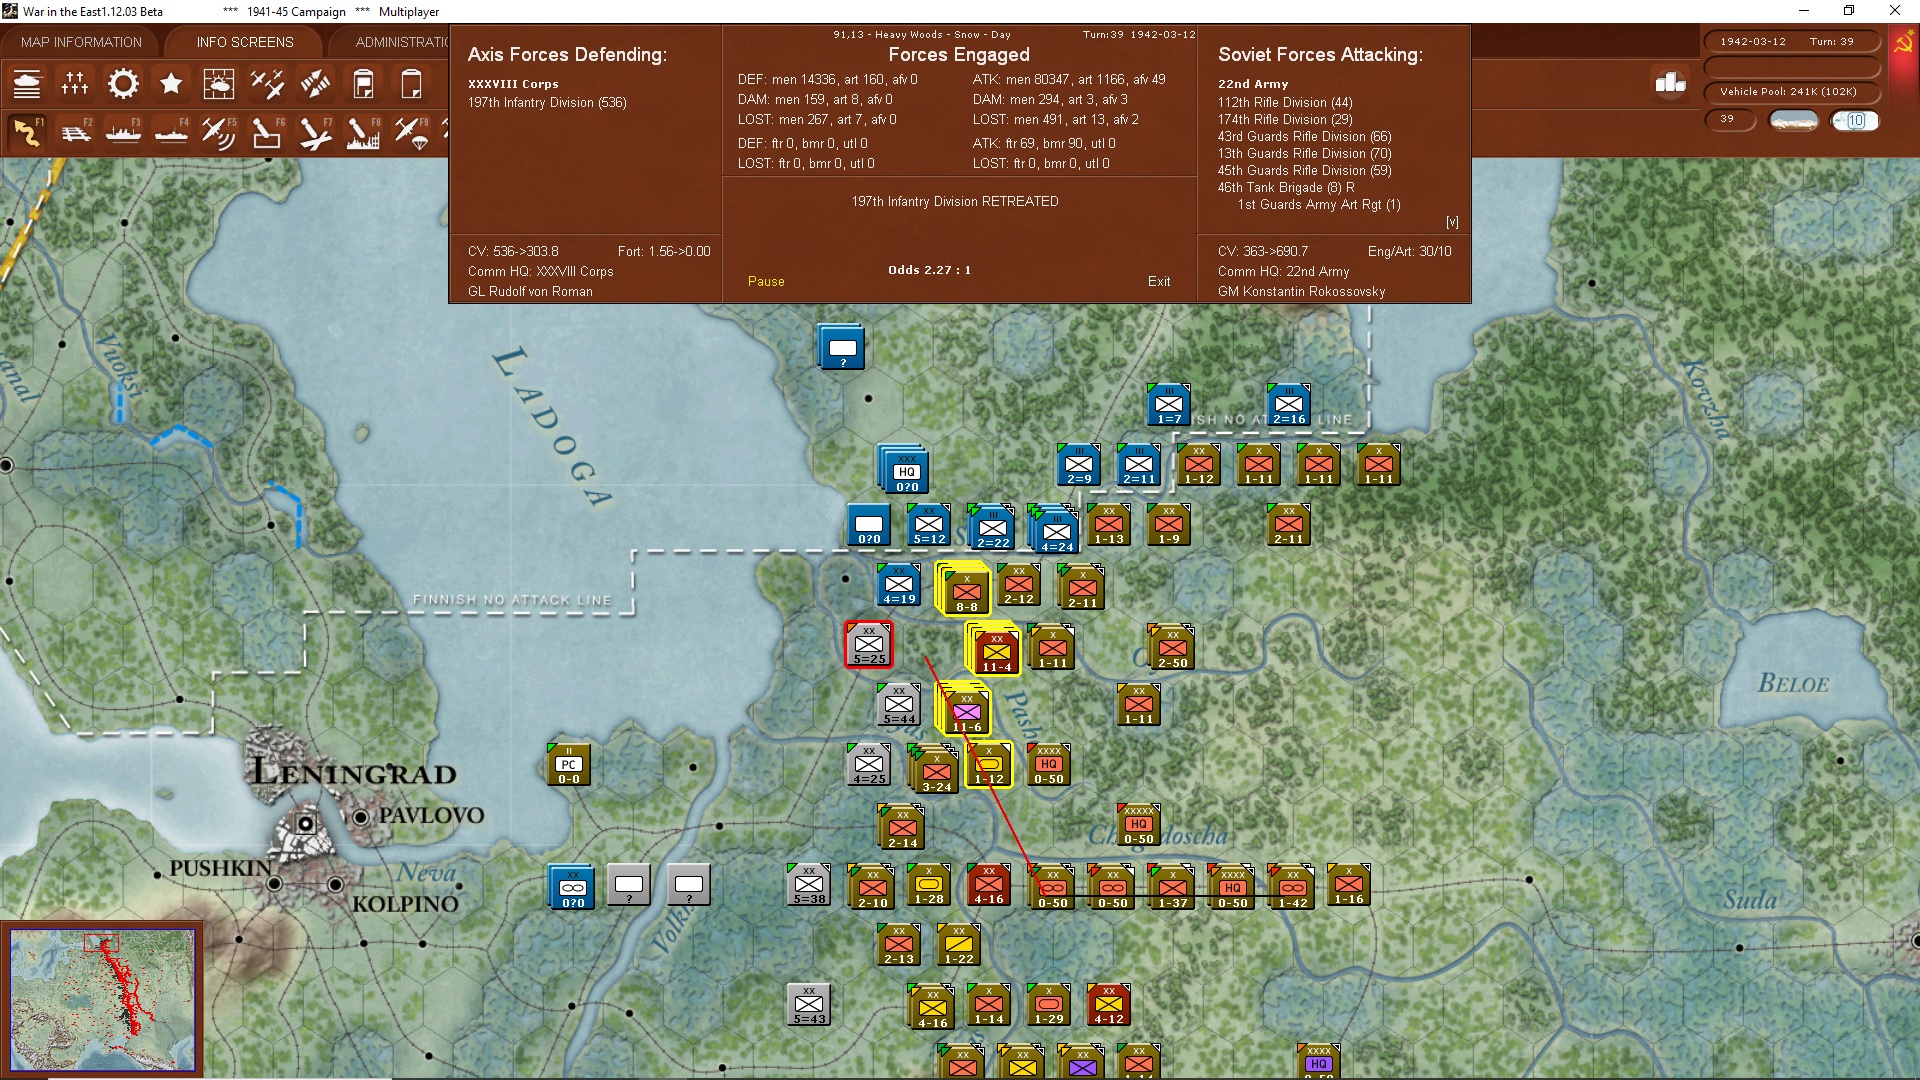This screenshot has width=1920, height=1080.
Task: Select F6 bomb unit mode
Action: (x=267, y=132)
